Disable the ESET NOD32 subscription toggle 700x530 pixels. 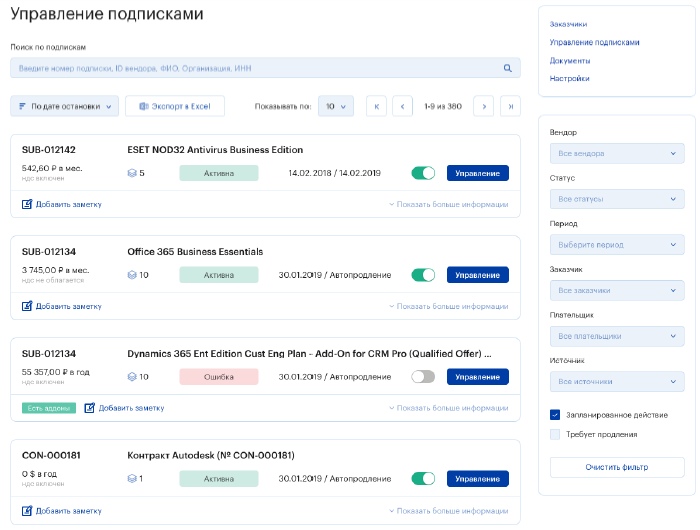tap(423, 173)
